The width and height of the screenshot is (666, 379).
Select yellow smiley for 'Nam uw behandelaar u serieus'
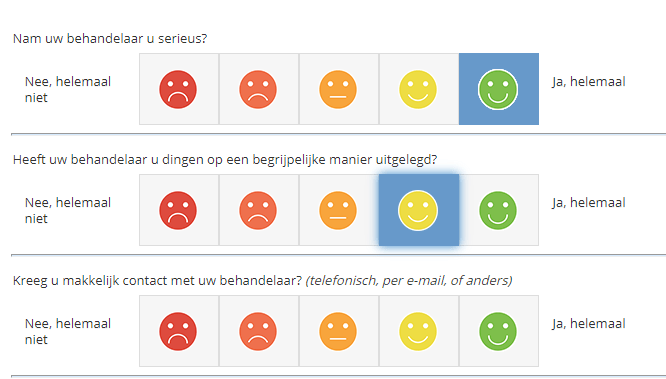[x=418, y=89]
